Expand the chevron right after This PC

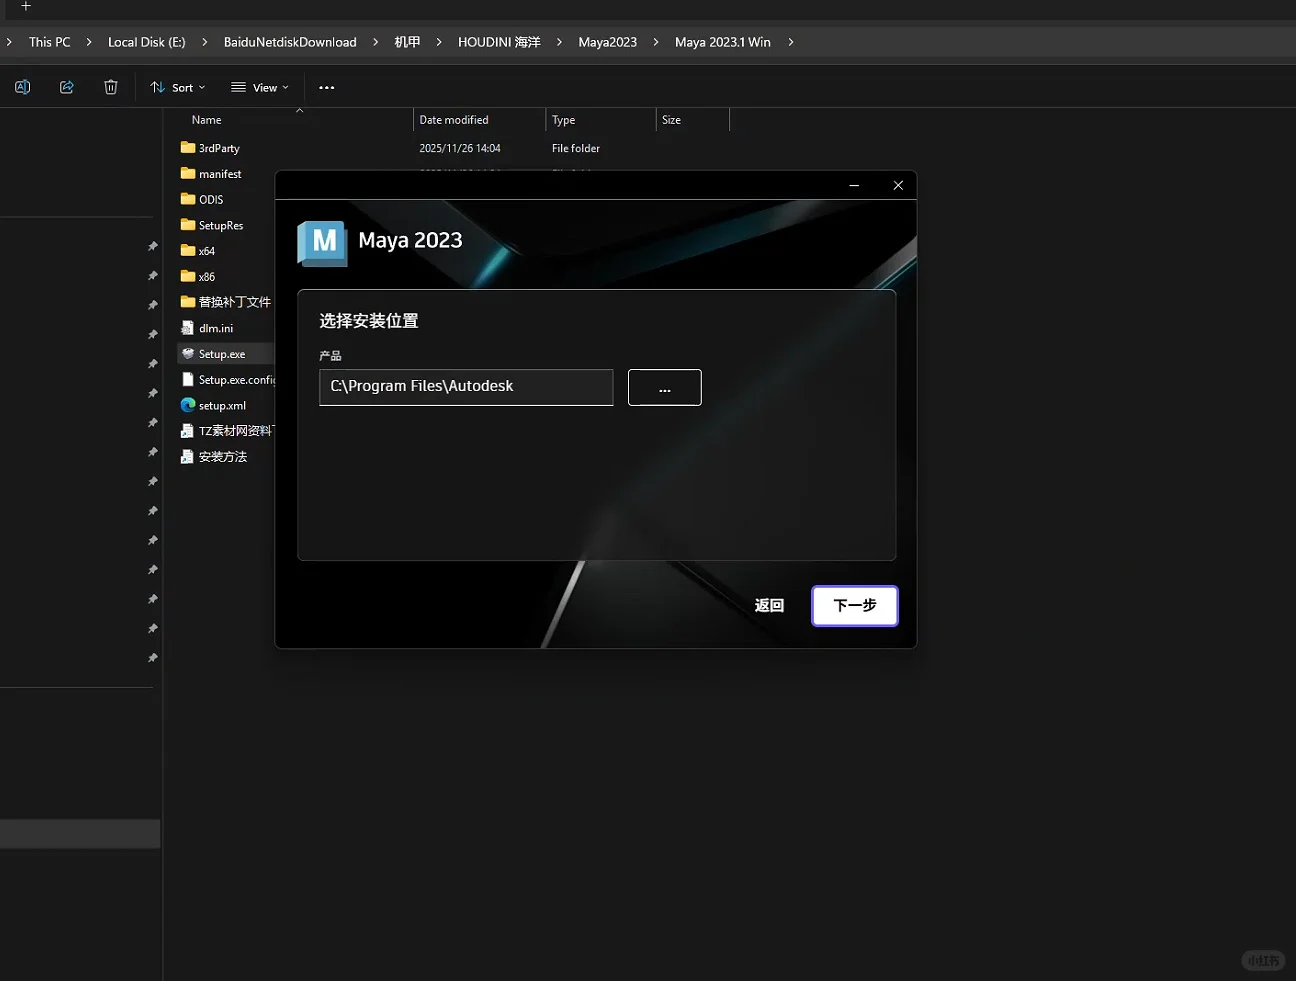point(89,42)
